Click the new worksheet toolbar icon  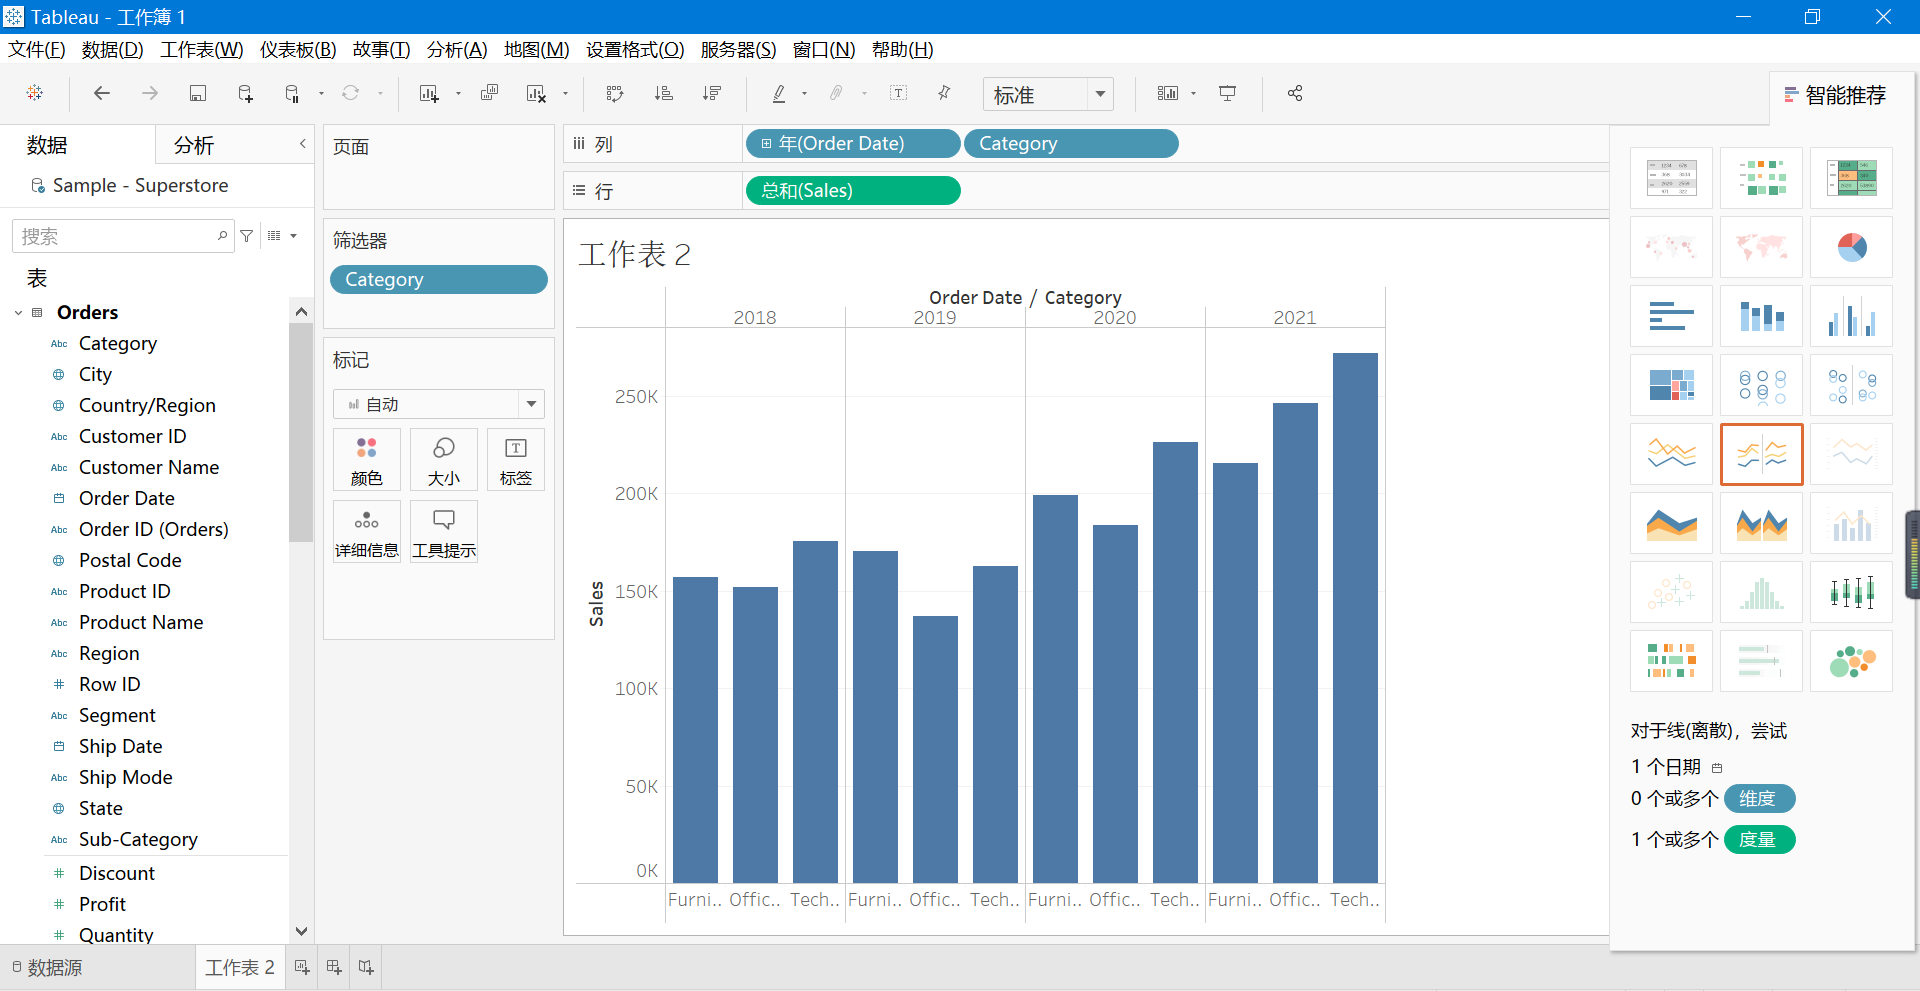click(429, 93)
